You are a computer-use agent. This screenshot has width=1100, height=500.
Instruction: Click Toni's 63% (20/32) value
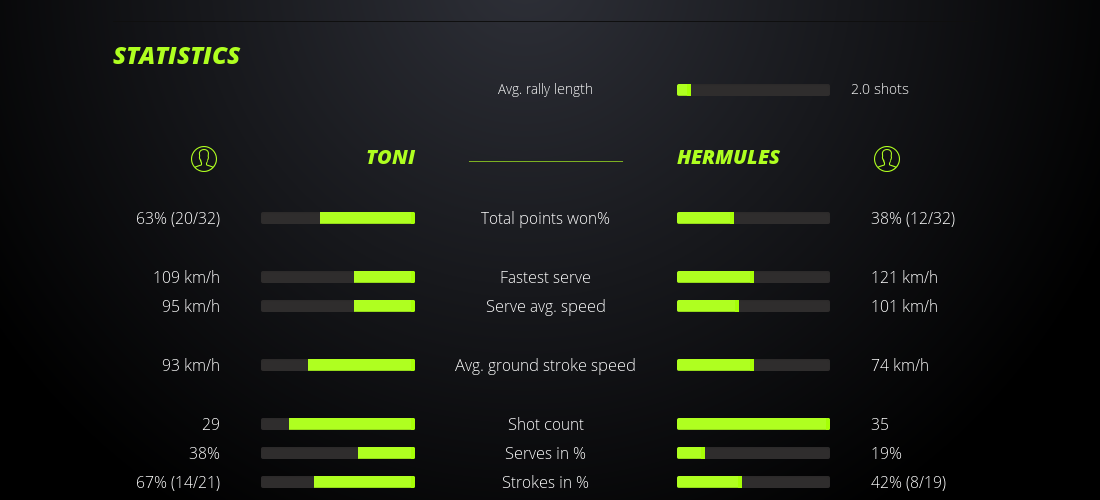(x=178, y=218)
